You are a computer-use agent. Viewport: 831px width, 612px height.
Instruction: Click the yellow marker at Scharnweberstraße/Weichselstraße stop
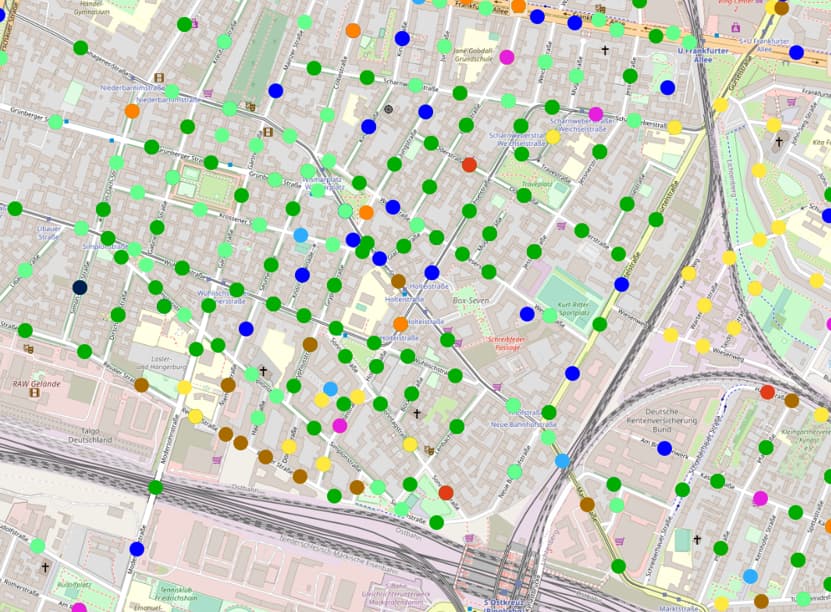coord(553,137)
